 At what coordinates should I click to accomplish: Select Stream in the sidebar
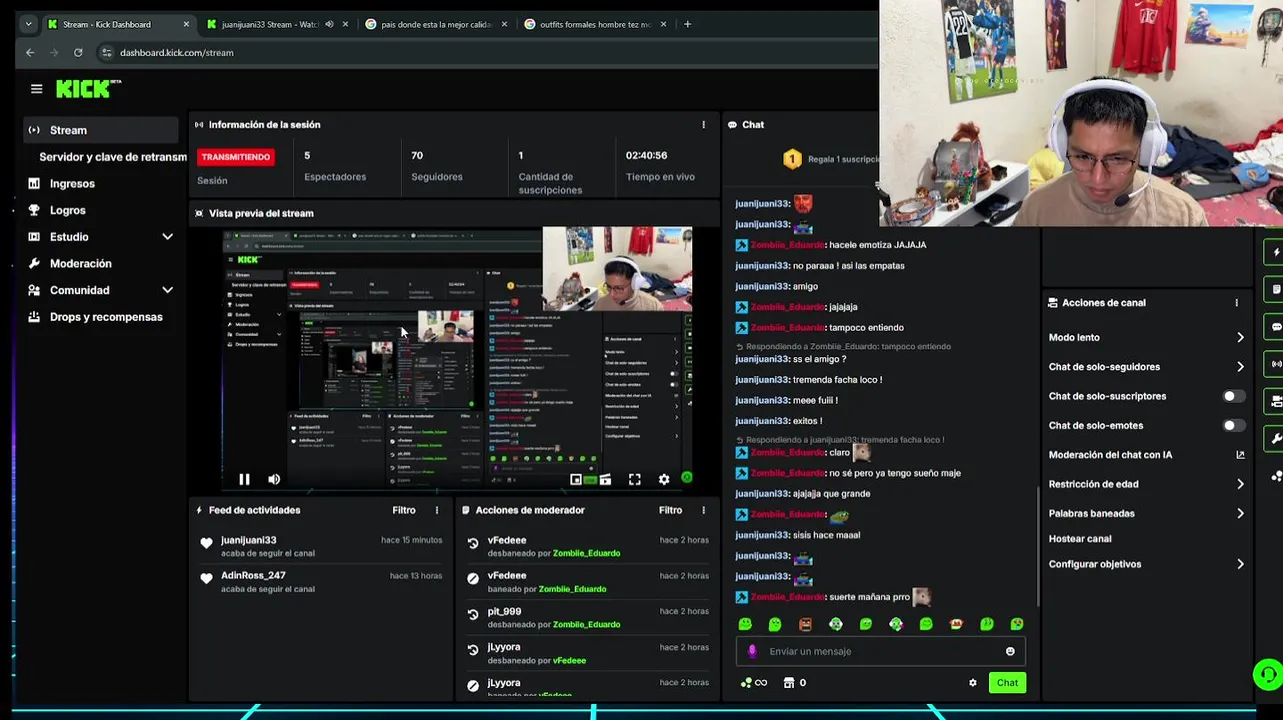pos(101,130)
